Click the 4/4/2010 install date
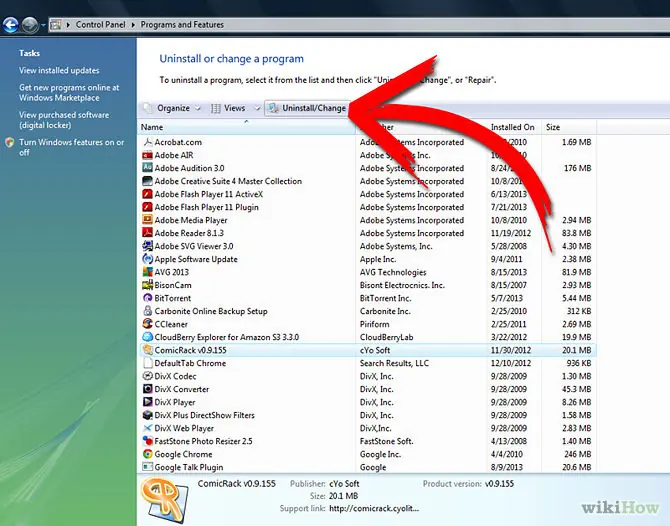Image resolution: width=670 pixels, height=526 pixels. pyautogui.click(x=506, y=454)
